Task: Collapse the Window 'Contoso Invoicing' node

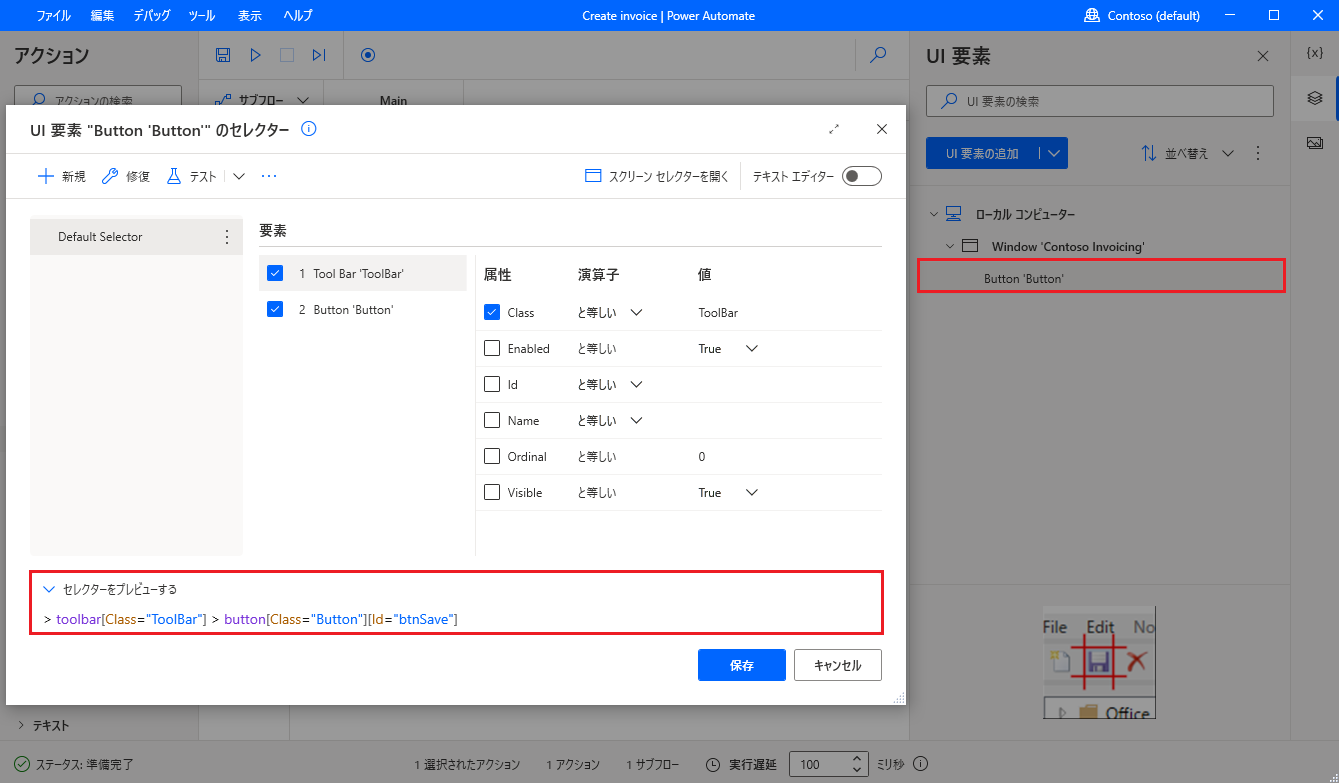Action: [x=950, y=246]
